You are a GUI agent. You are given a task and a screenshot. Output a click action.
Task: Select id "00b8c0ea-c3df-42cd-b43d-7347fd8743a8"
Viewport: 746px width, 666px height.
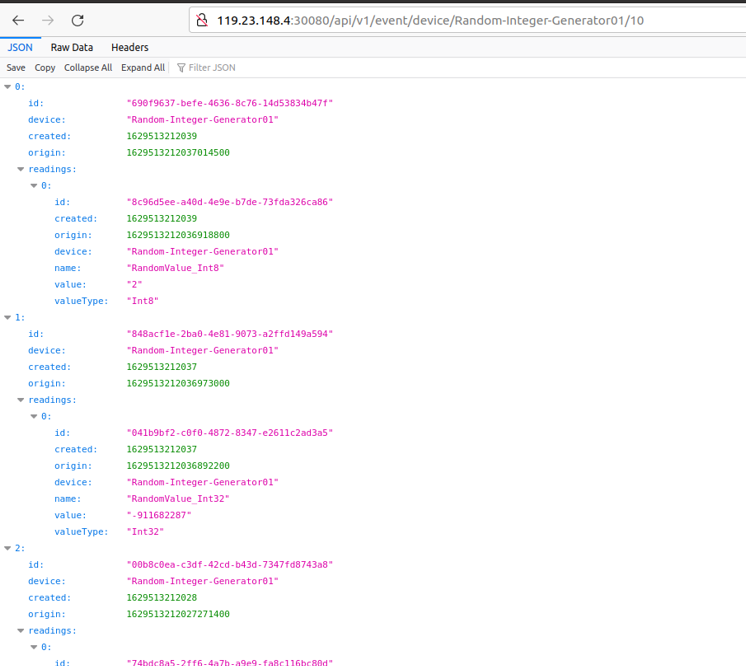229,564
